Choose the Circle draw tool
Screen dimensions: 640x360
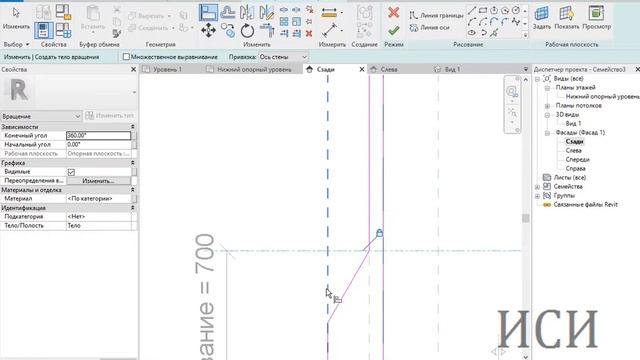[516, 10]
